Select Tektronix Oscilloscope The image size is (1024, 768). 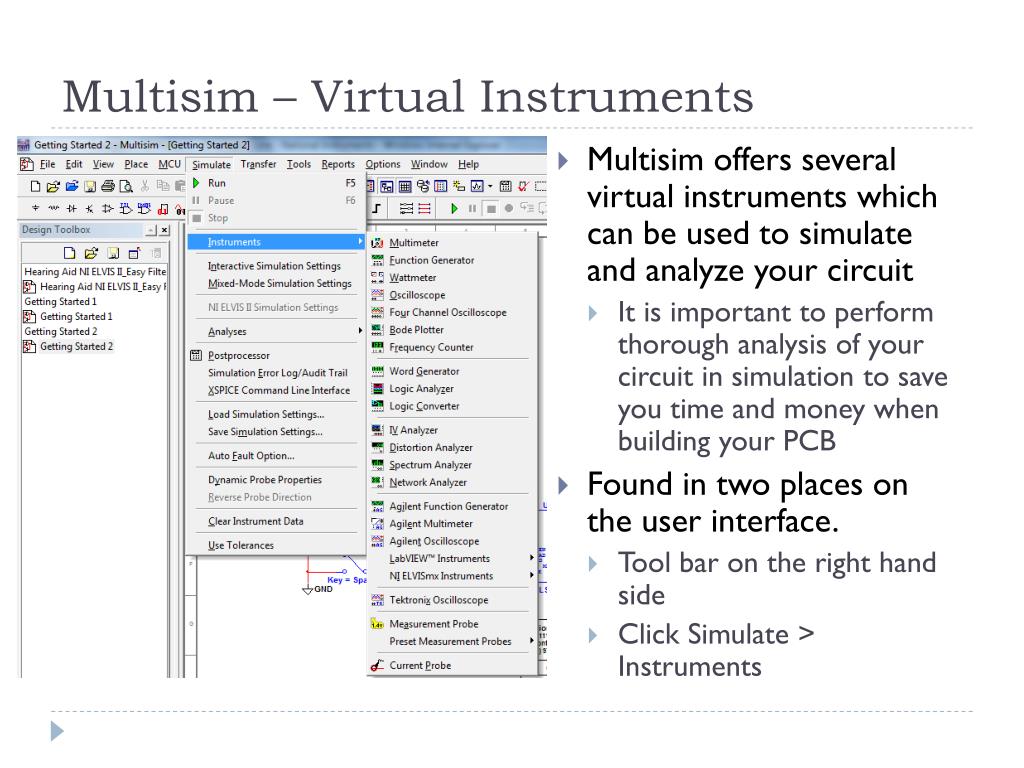(x=452, y=600)
